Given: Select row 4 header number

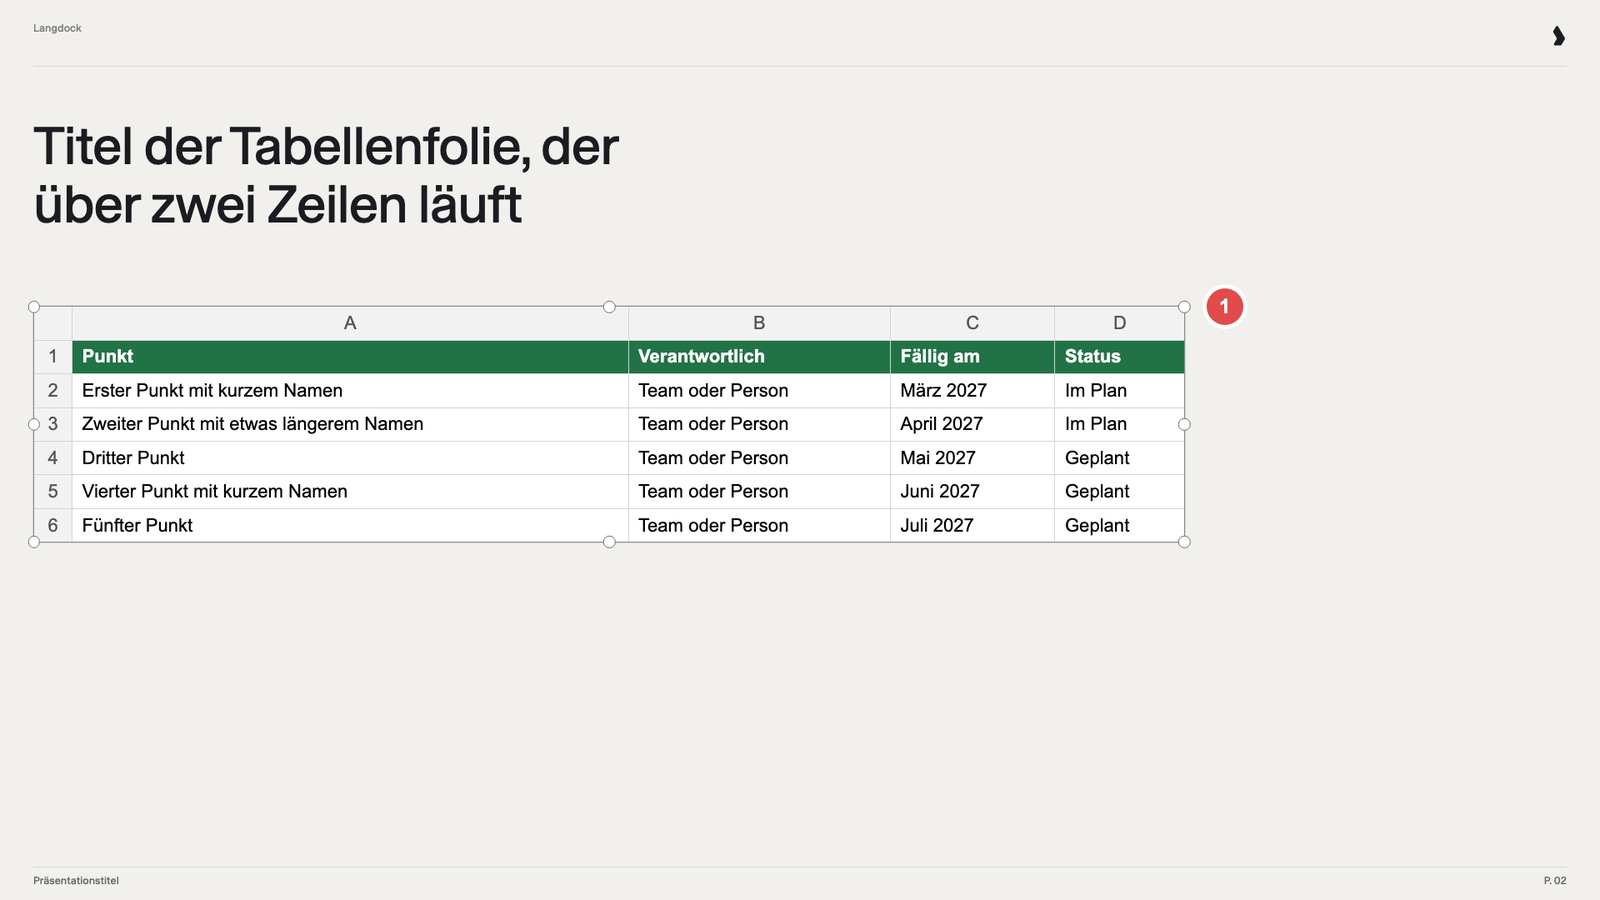Looking at the screenshot, I should tap(53, 458).
